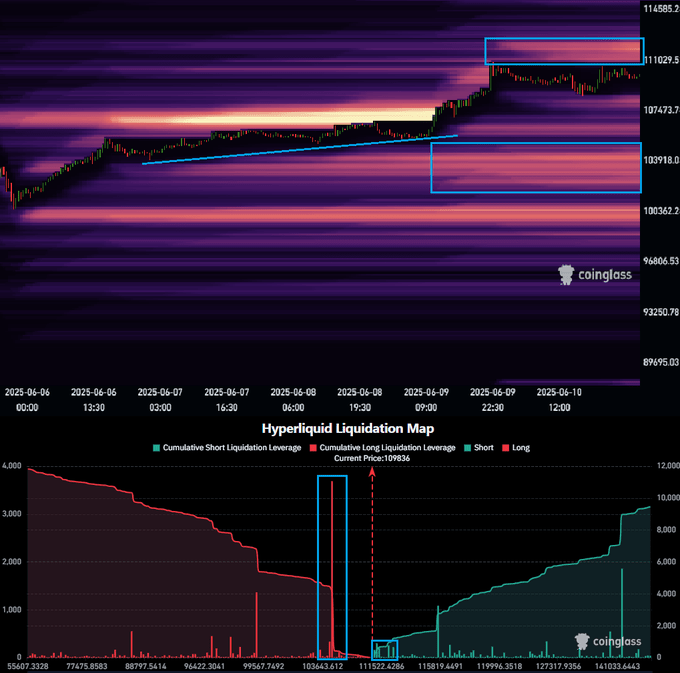Click the 141033.6443 price axis label
680x673 pixels.
(617, 666)
